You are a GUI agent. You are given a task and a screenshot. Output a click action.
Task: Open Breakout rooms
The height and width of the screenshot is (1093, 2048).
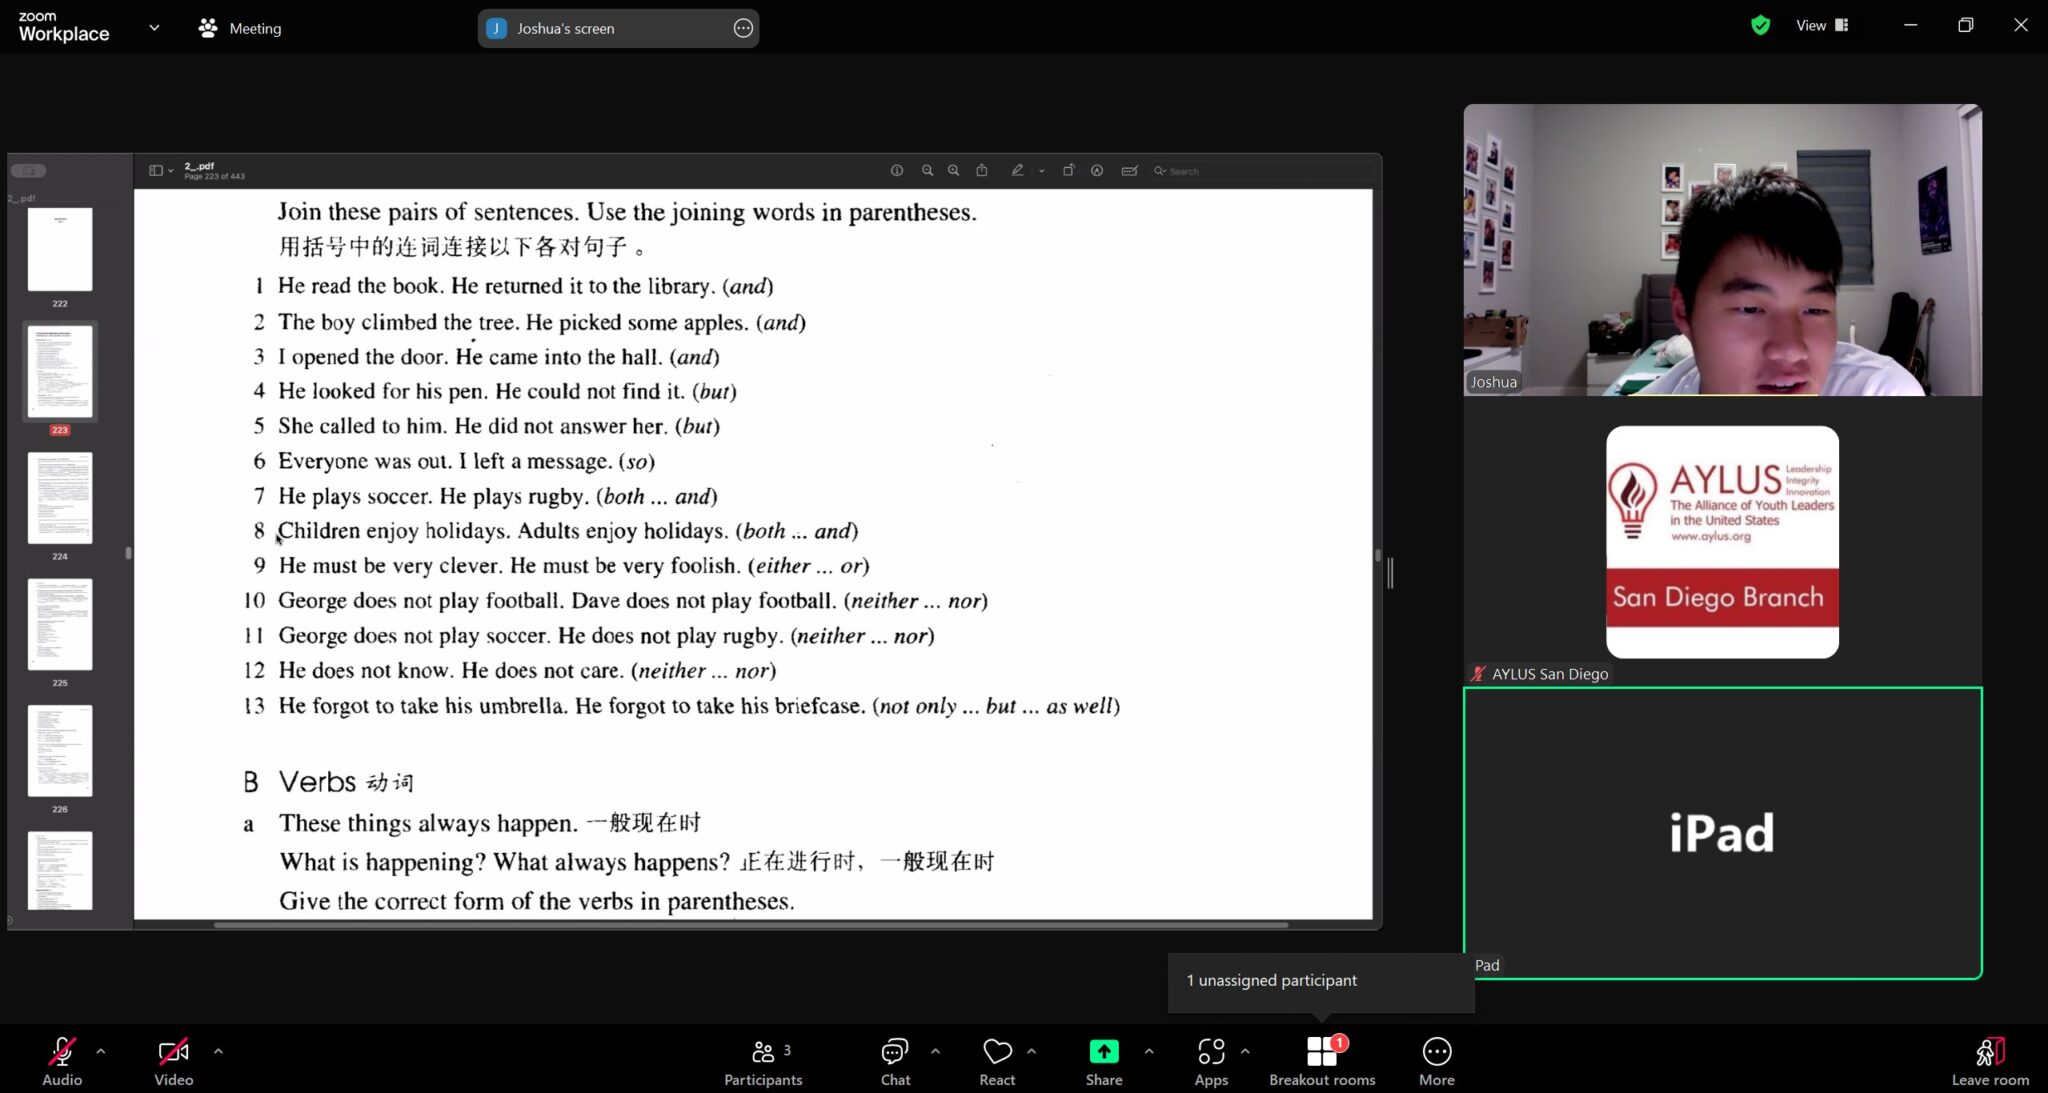pos(1322,1061)
